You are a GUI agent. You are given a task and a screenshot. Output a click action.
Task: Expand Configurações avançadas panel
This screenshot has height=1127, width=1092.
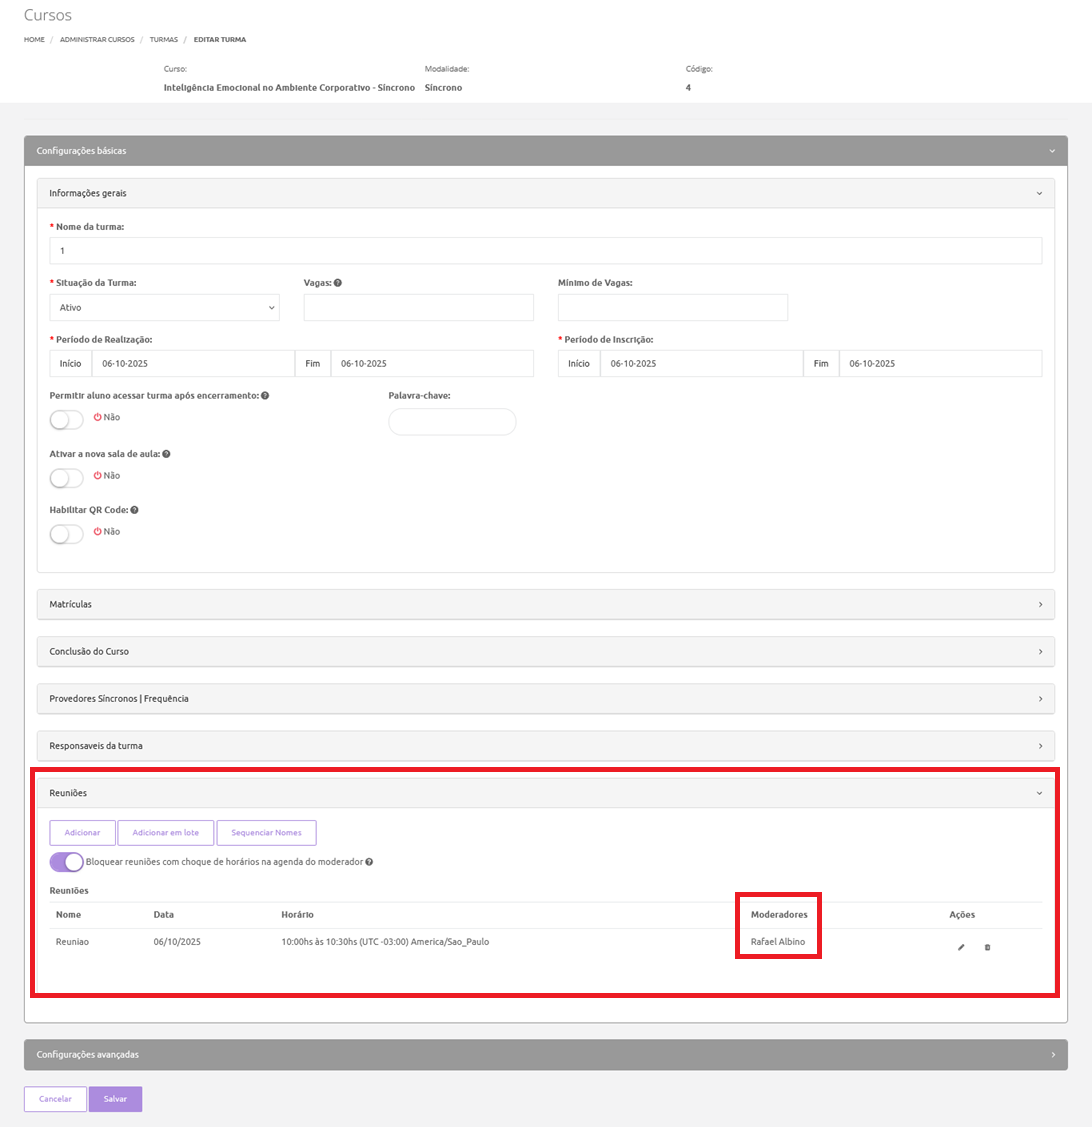[545, 1054]
